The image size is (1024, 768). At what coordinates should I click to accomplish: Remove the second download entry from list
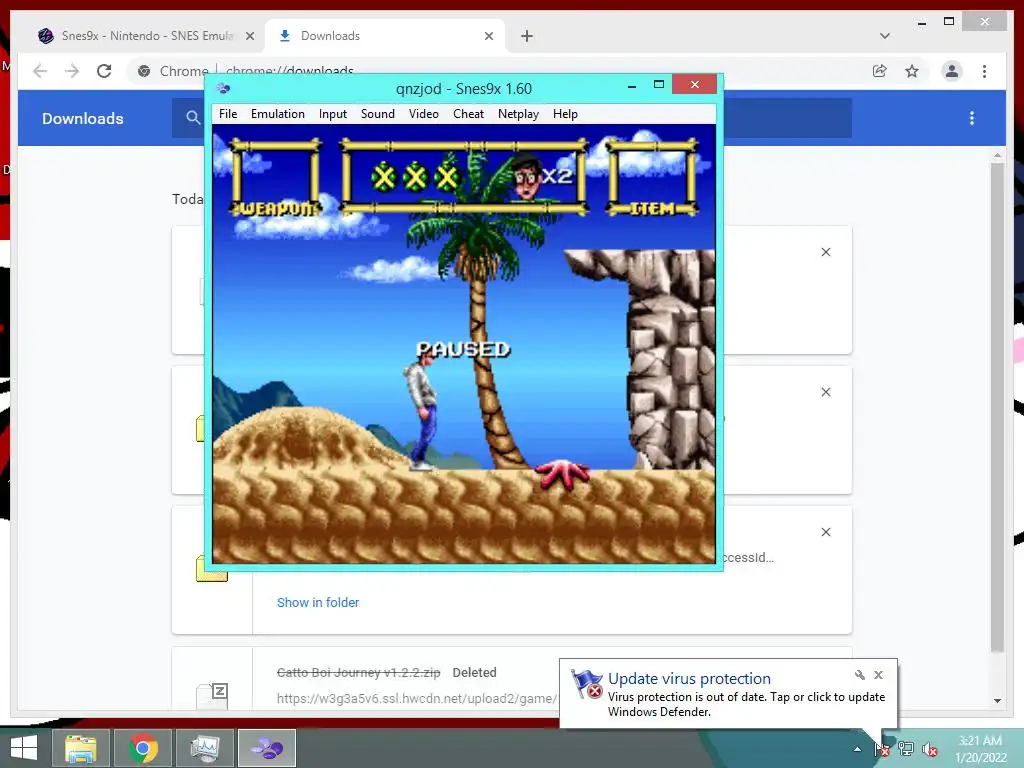point(826,392)
